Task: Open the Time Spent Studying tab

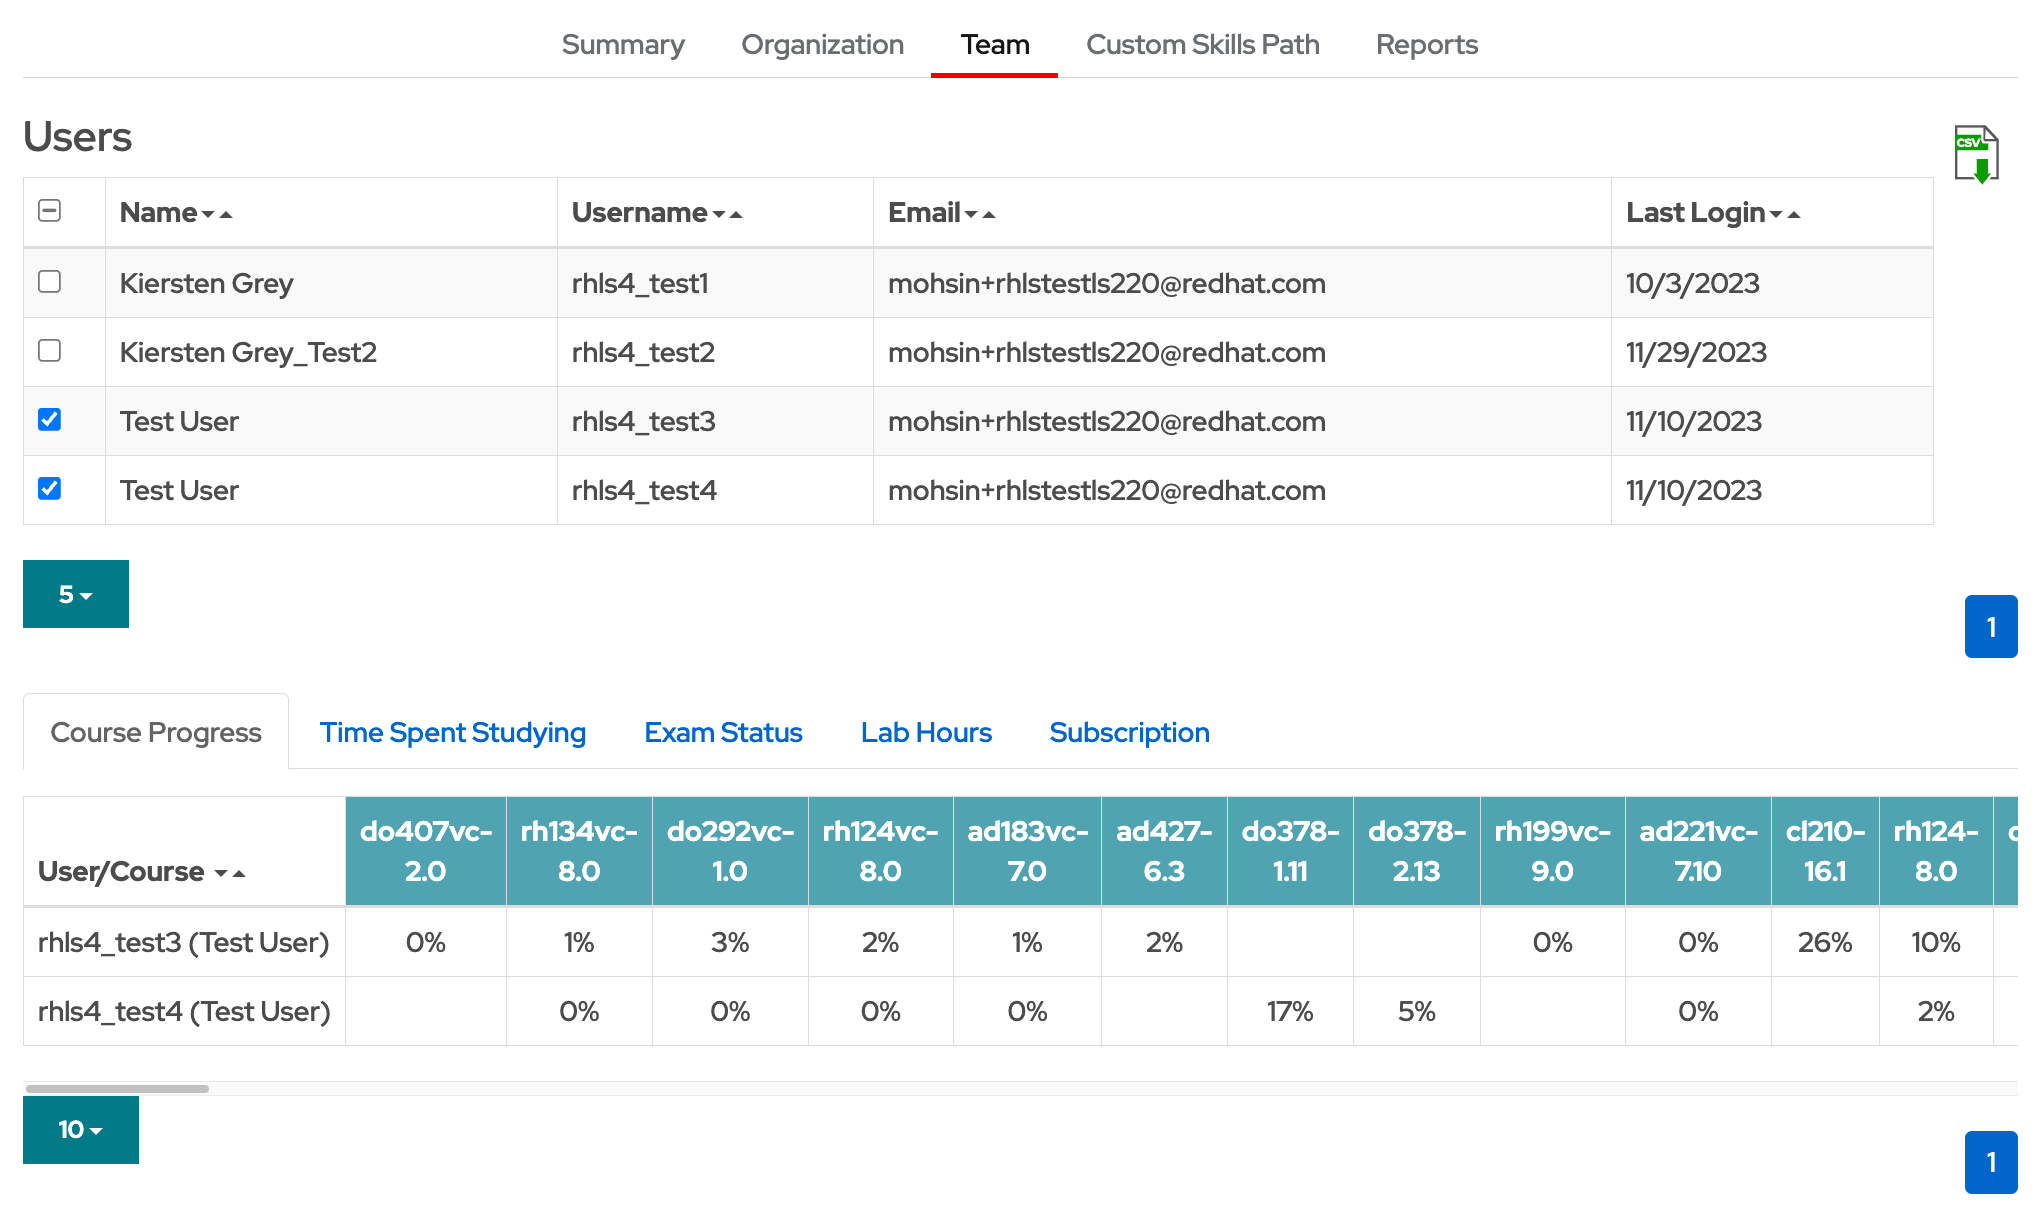Action: coord(452,732)
